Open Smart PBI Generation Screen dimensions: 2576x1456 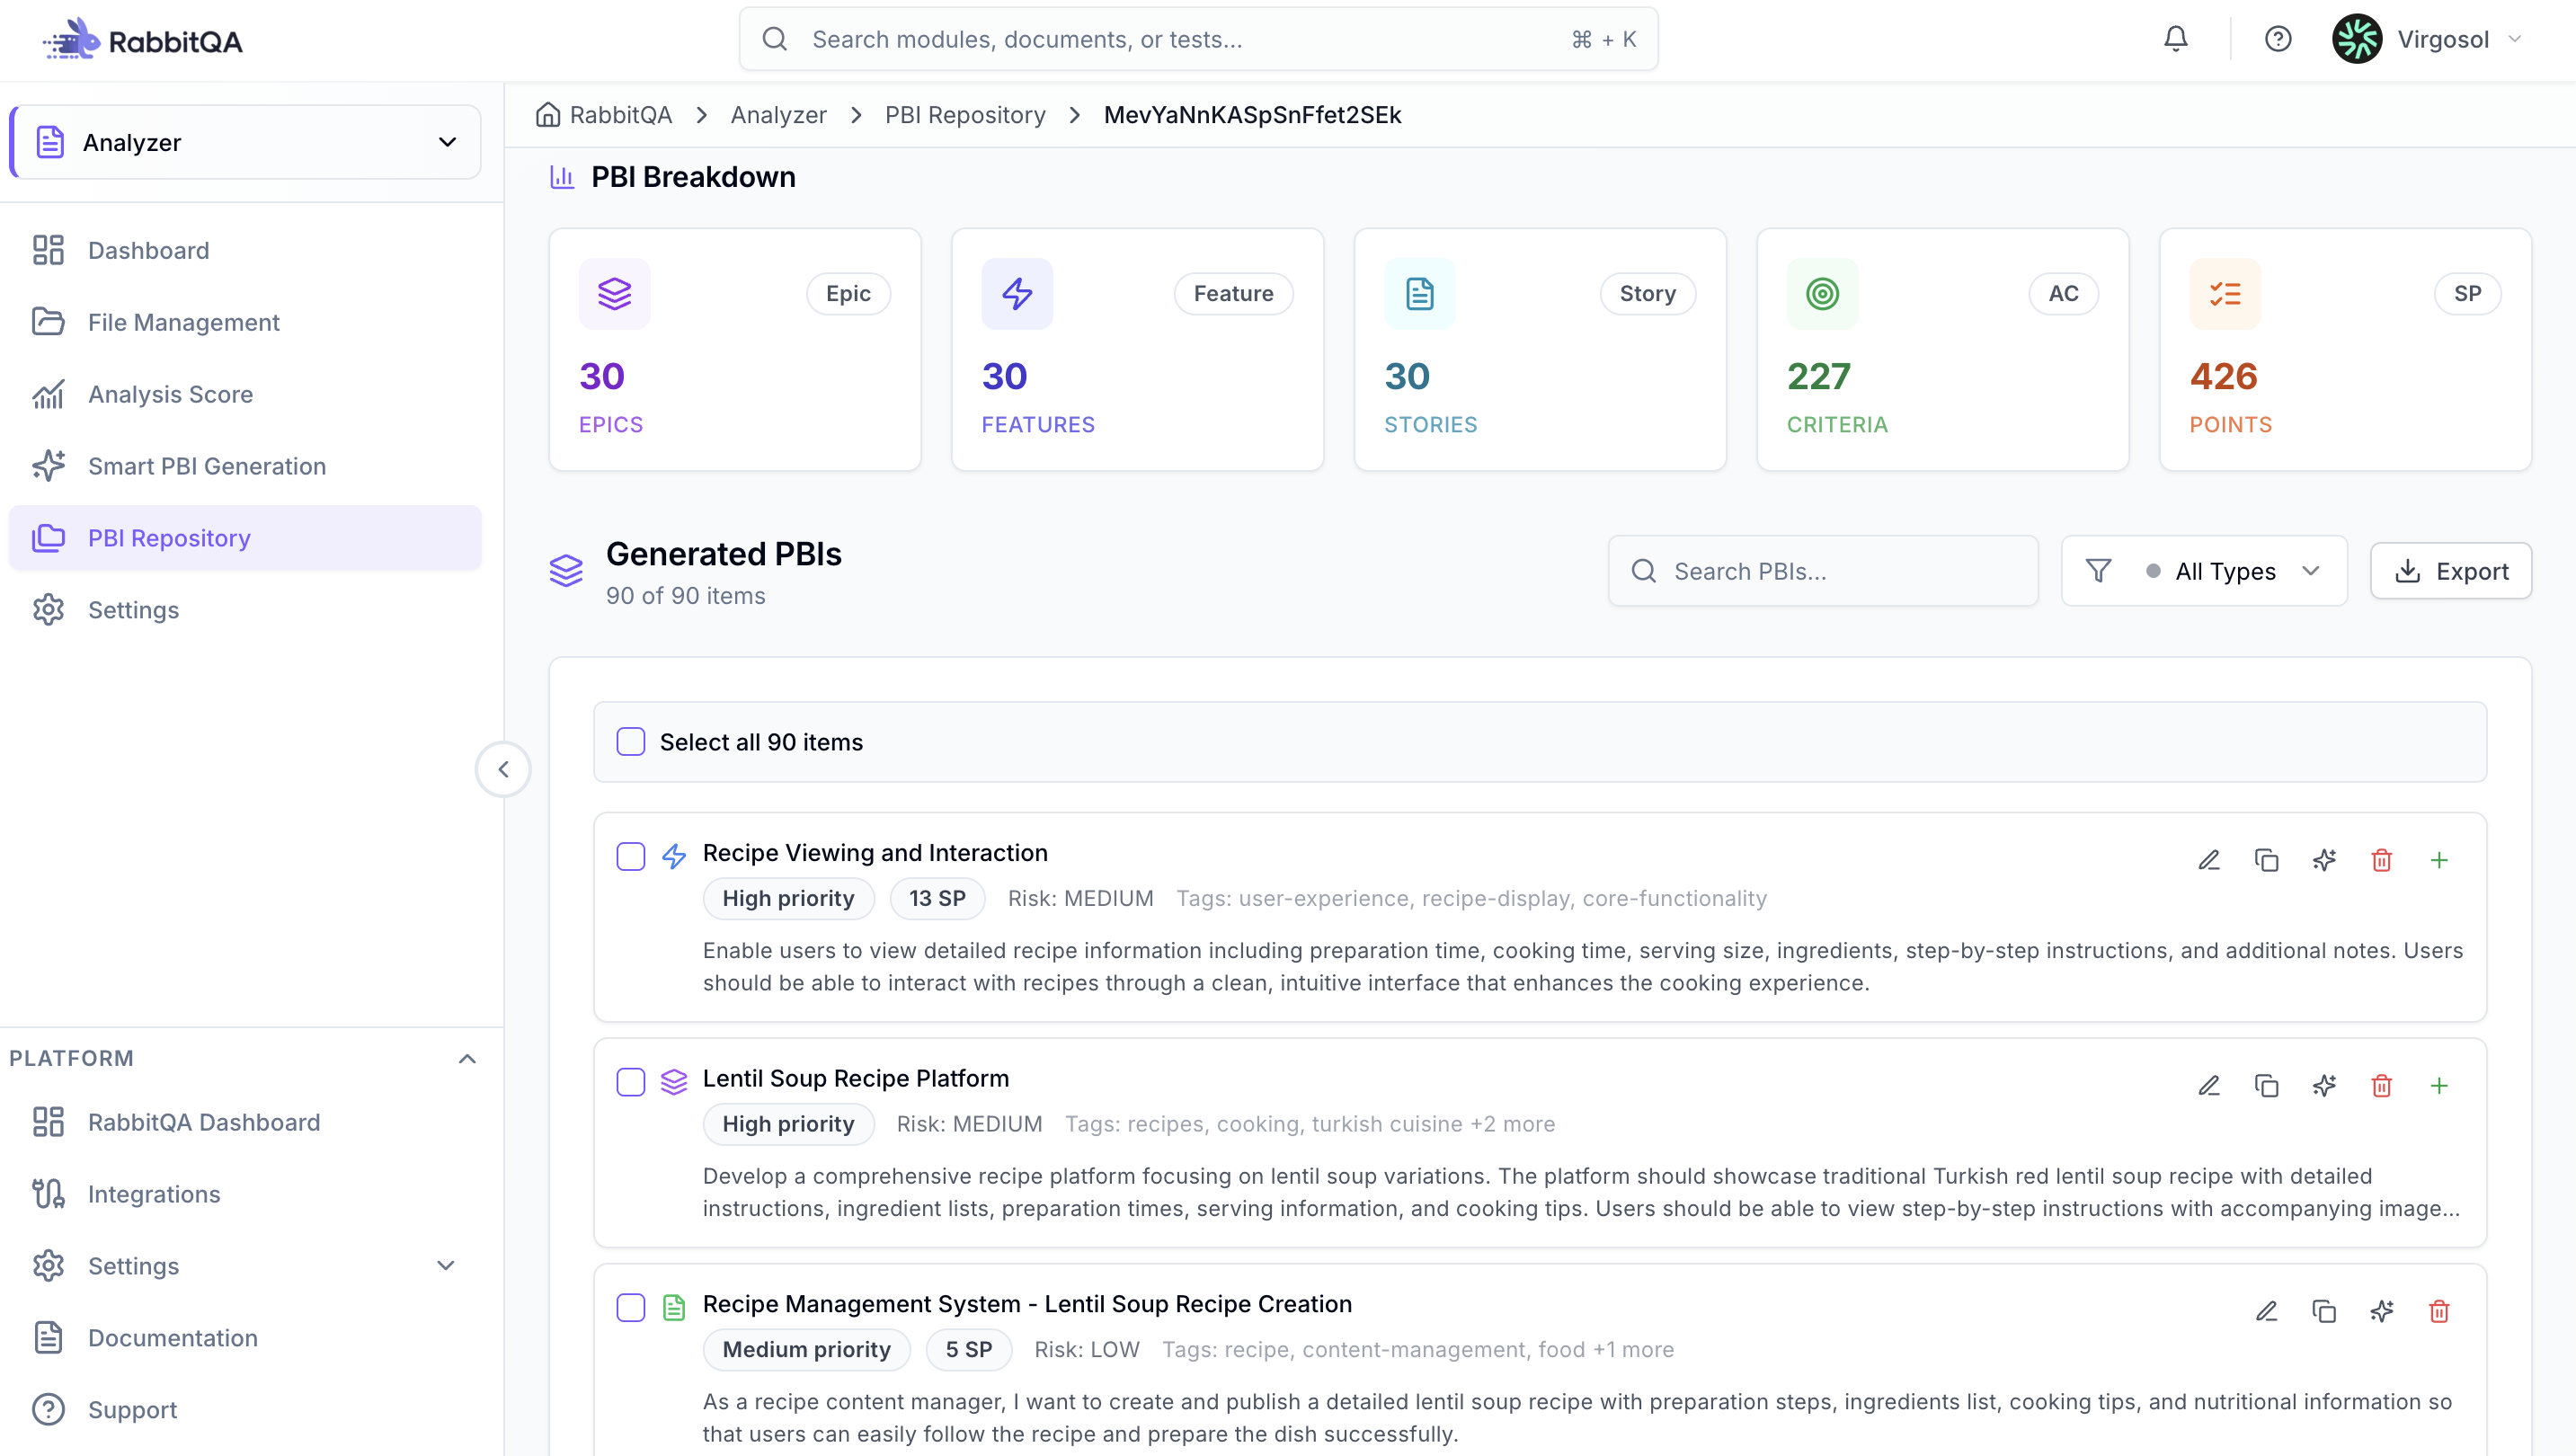point(246,466)
